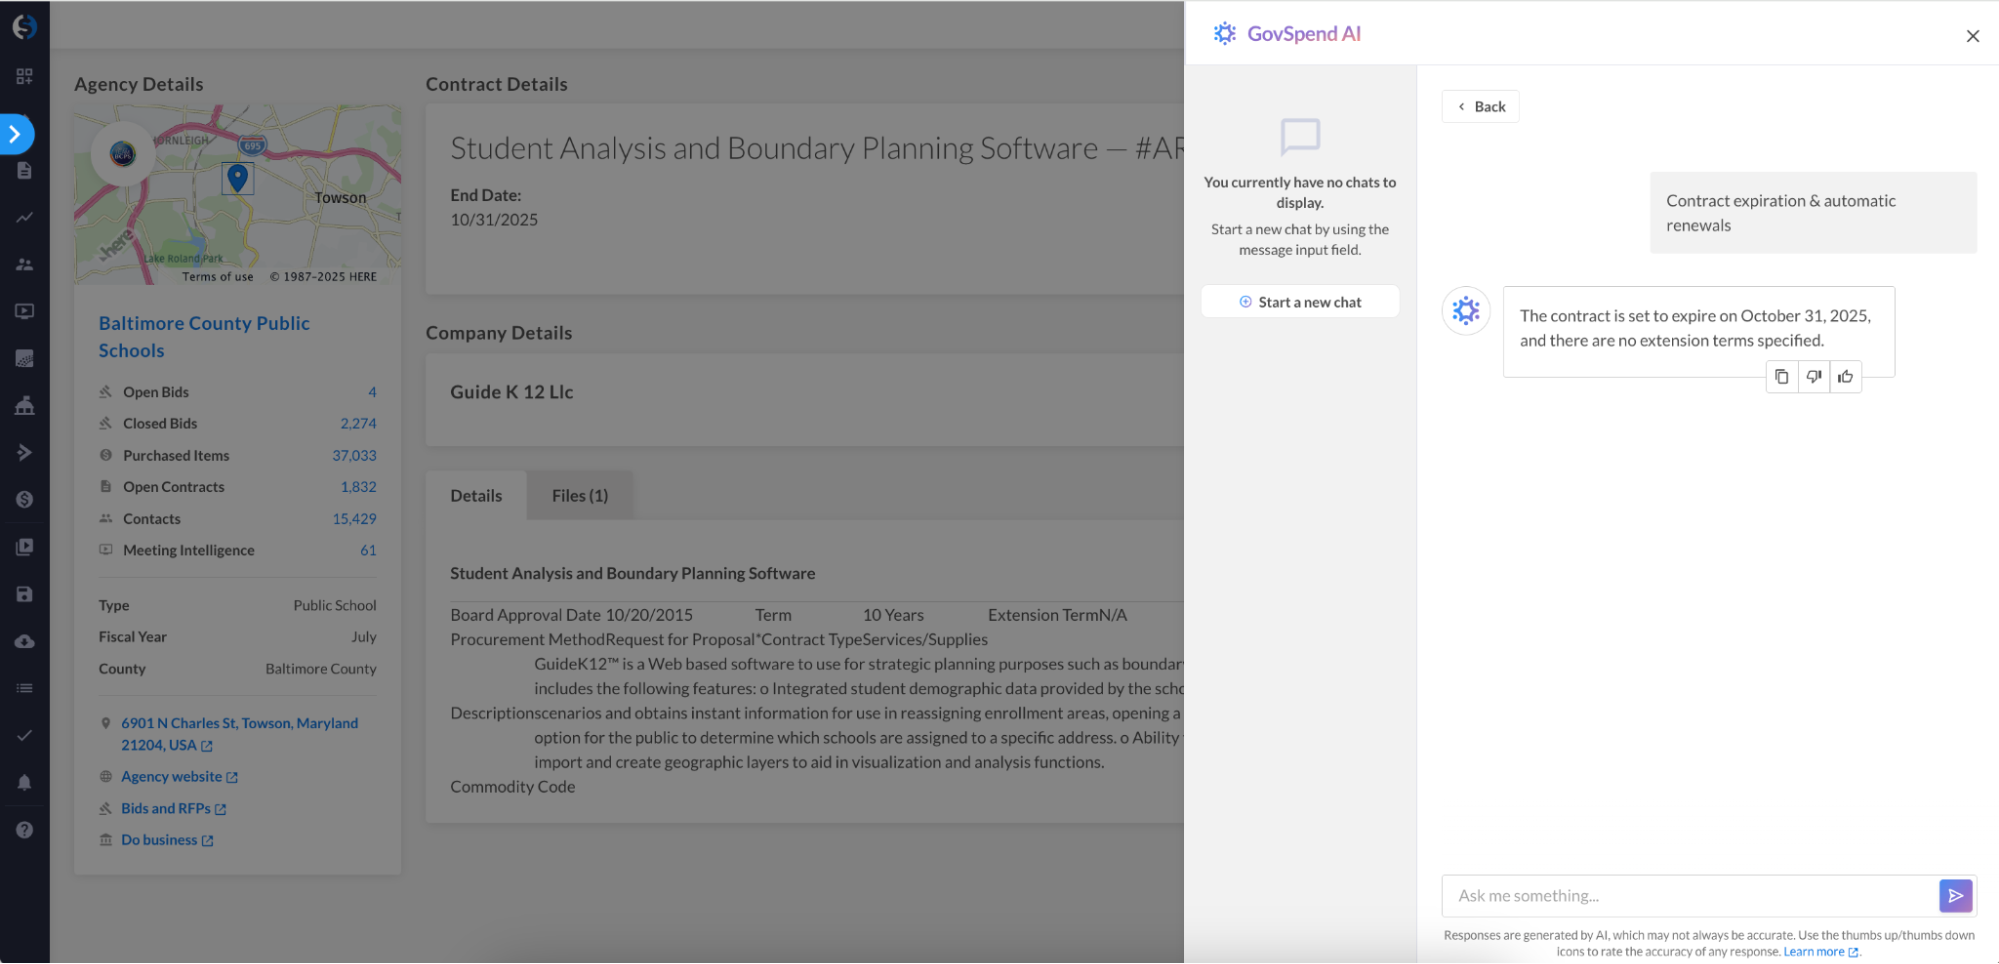Screen dimensions: 1999x964
Task: Give thumbs up to AI response
Action: (1845, 377)
